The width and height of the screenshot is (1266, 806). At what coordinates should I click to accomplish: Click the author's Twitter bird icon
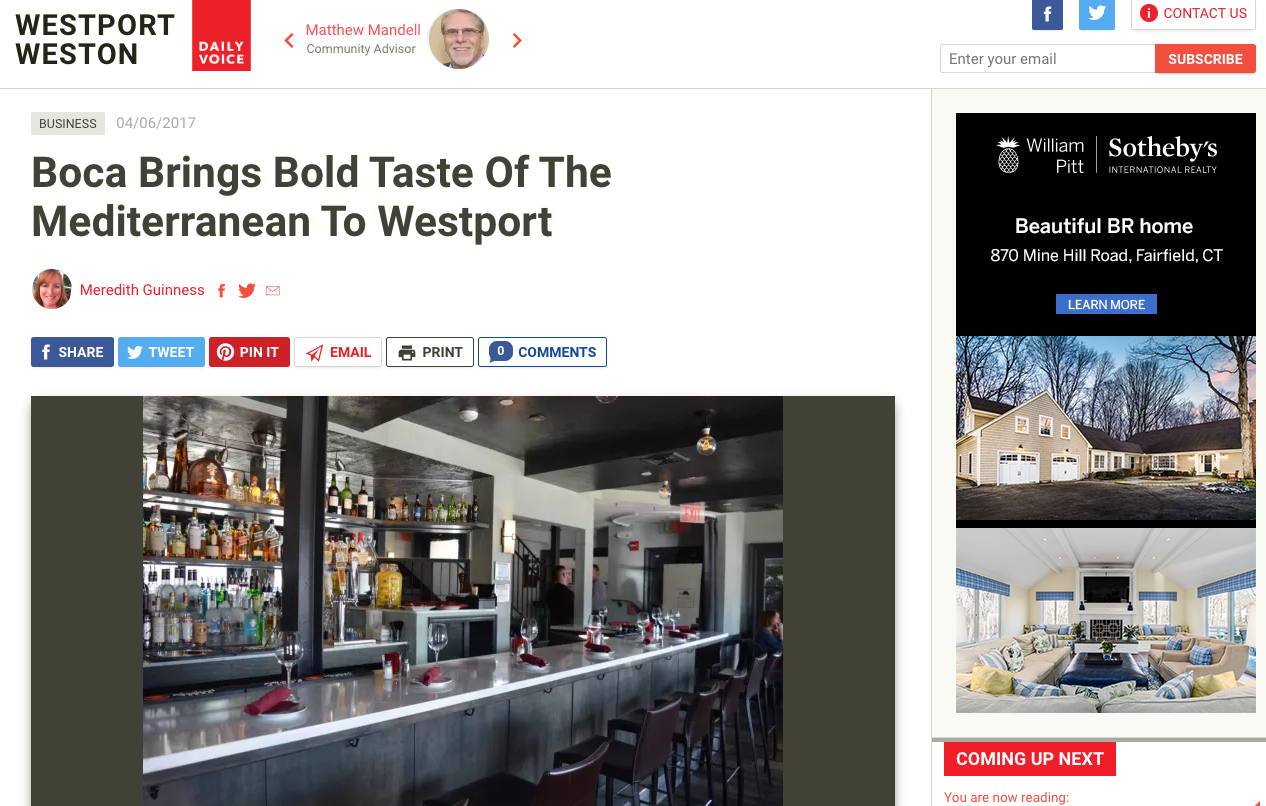click(x=247, y=291)
